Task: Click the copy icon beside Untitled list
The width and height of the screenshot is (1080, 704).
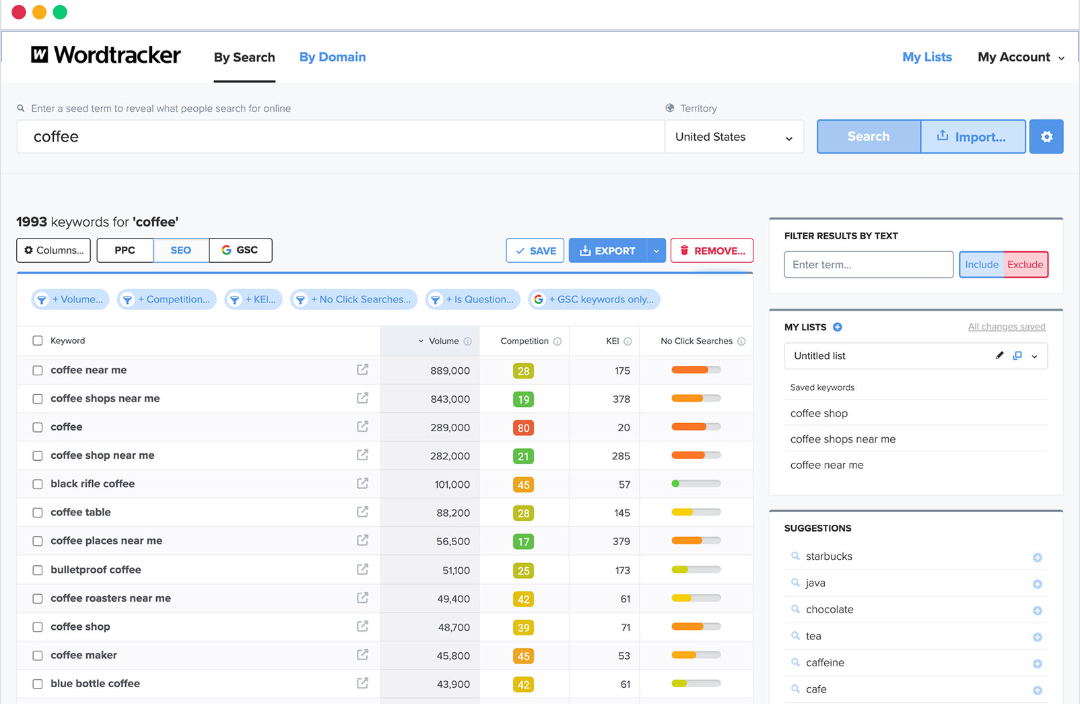Action: (1017, 356)
